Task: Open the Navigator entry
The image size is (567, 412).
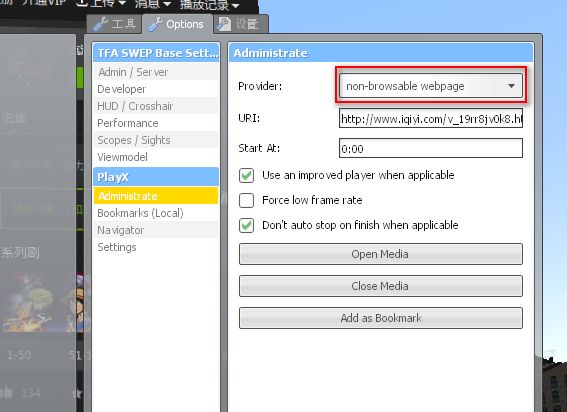Action: tap(156, 230)
